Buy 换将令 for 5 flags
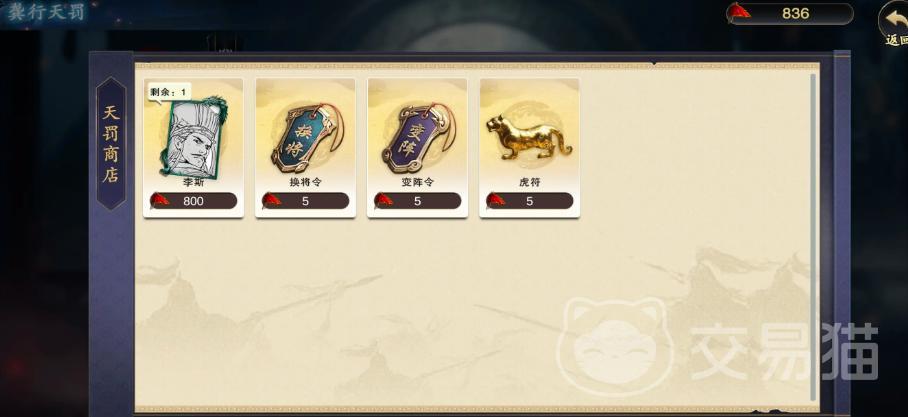The height and width of the screenshot is (417, 908). coord(305,201)
